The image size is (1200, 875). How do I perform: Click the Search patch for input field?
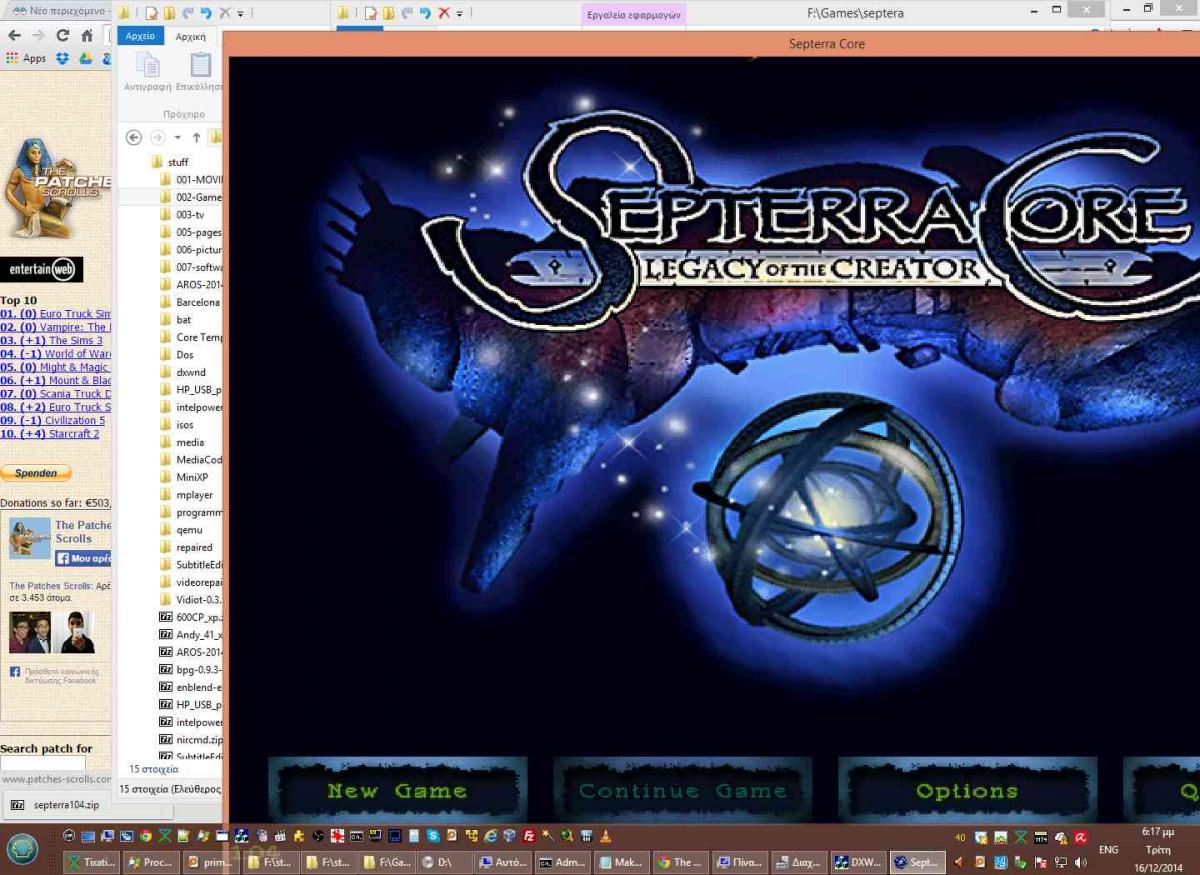[x=43, y=763]
